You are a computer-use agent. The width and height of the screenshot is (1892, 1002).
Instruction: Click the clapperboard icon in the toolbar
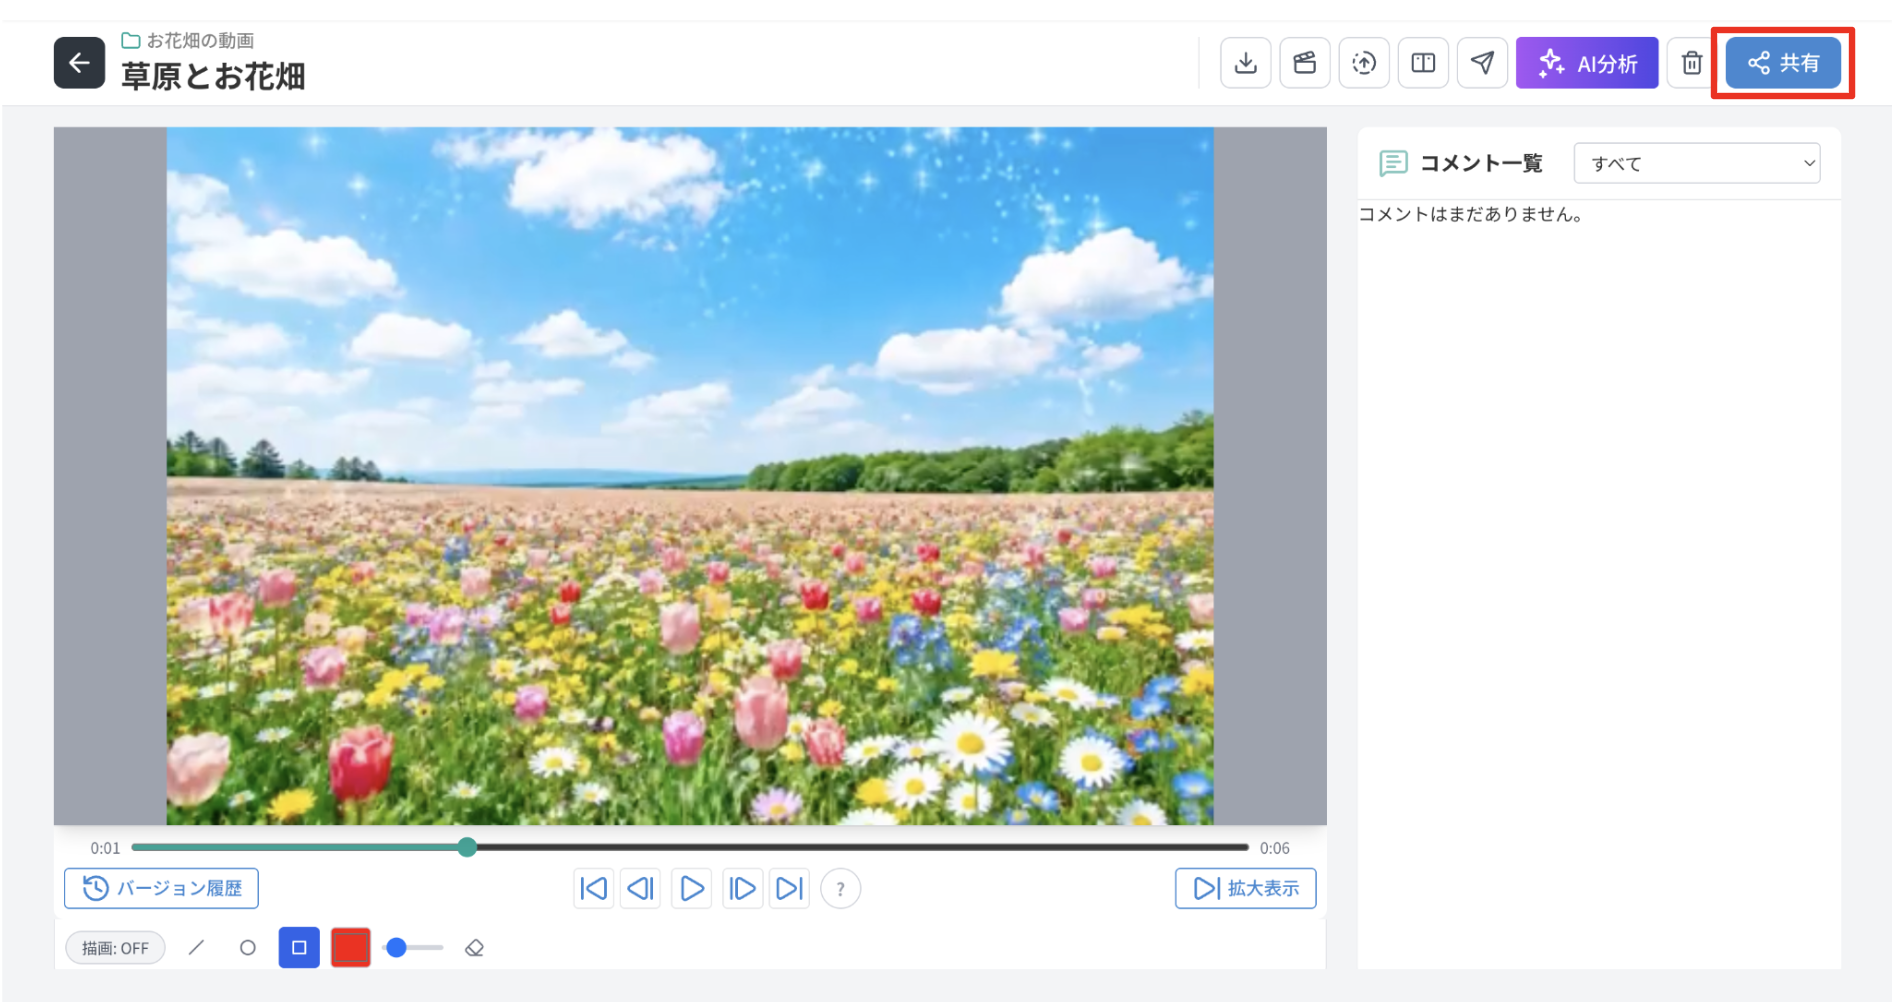click(x=1305, y=63)
